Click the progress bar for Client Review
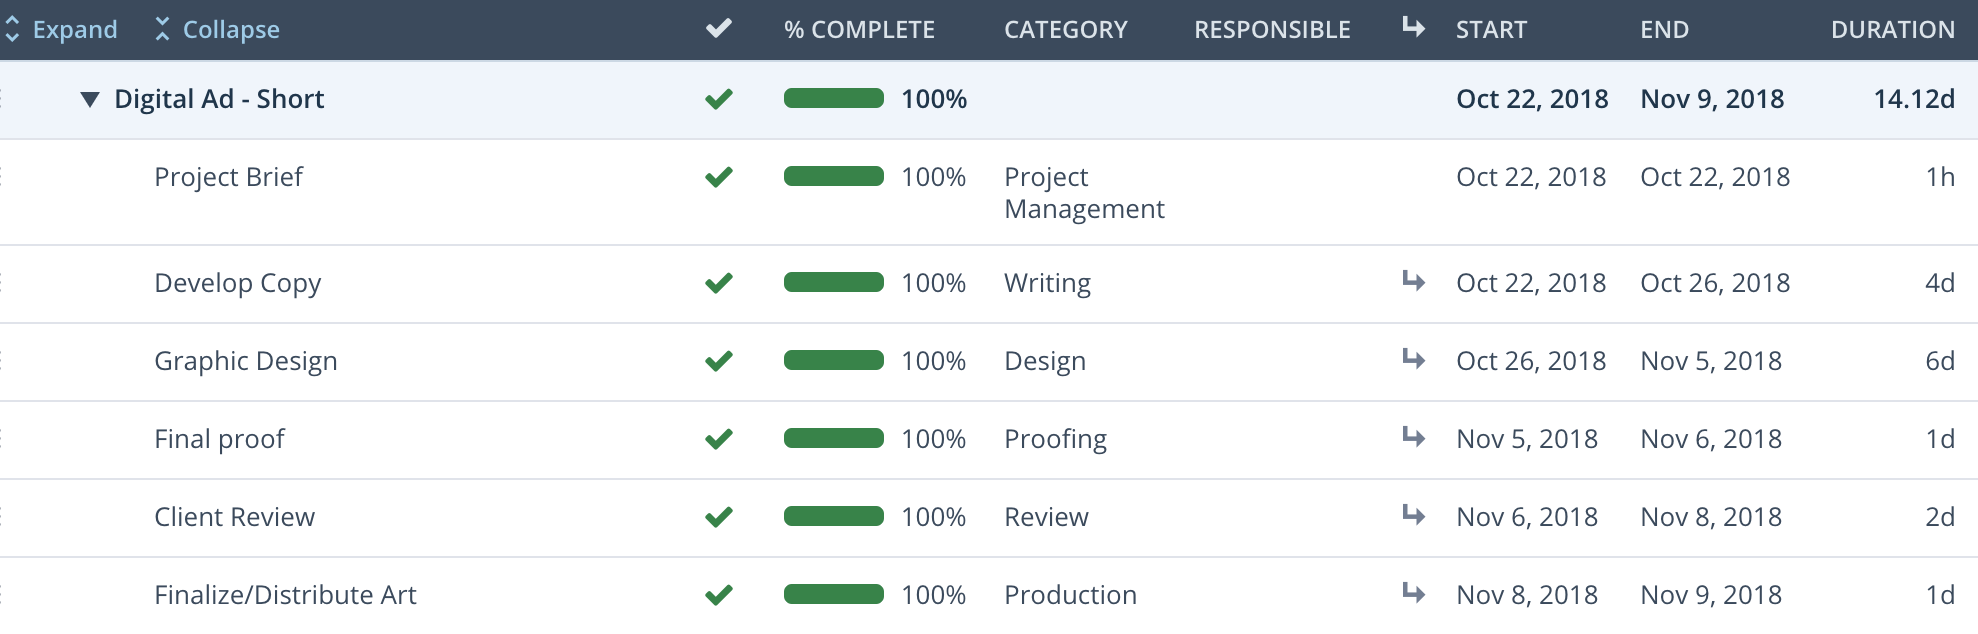The height and width of the screenshot is (634, 1978). [834, 516]
